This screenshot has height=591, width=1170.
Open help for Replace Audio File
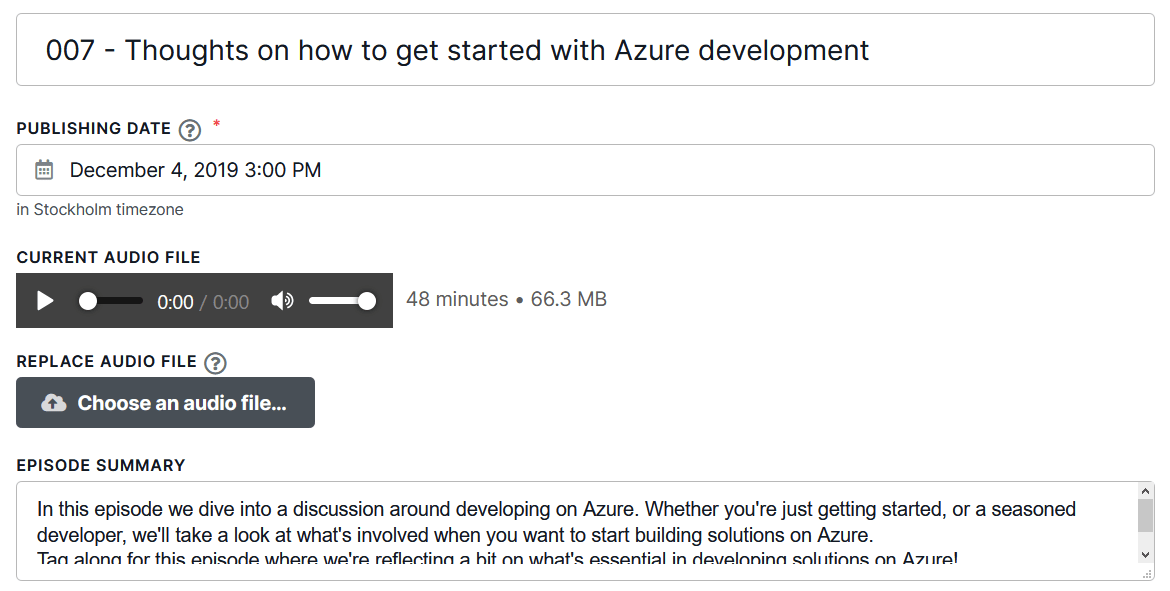215,363
